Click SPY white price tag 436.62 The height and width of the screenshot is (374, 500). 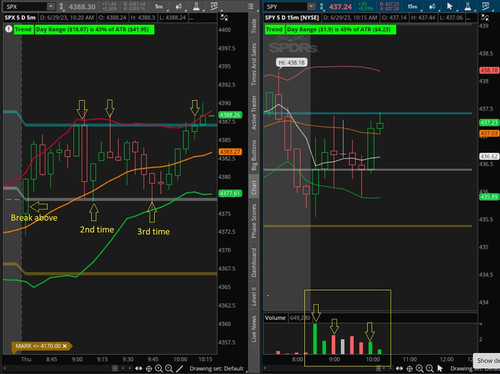pos(489,156)
